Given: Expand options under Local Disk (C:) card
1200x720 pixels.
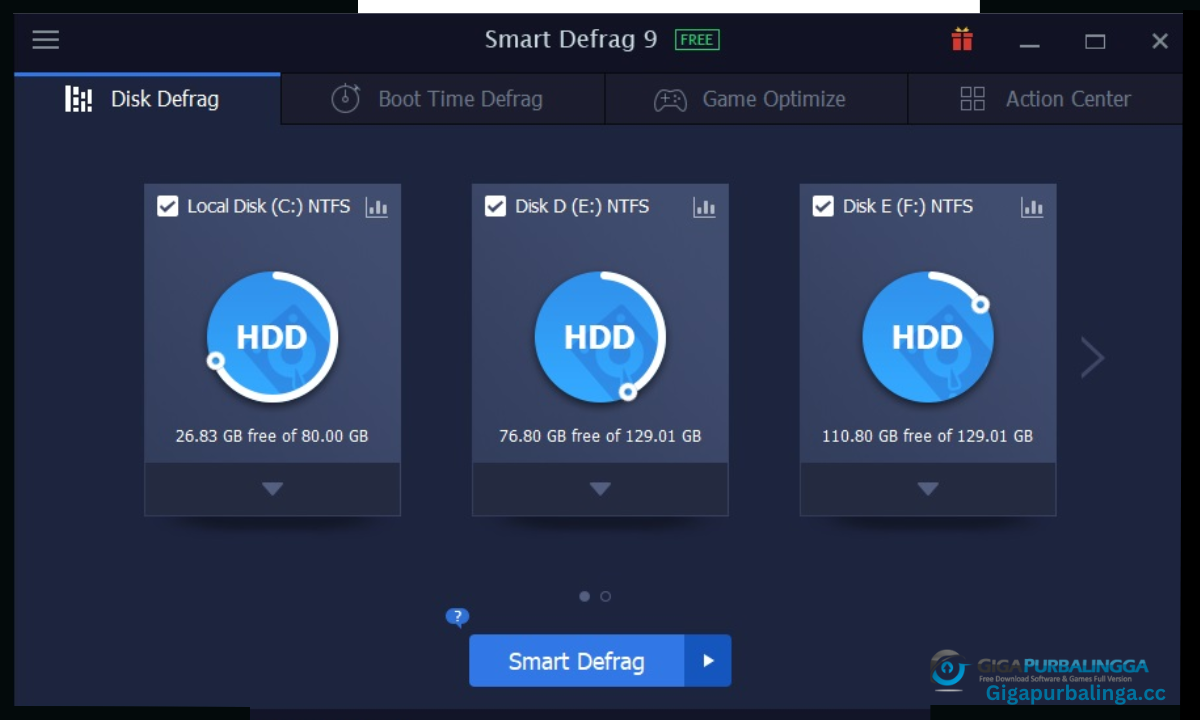Looking at the screenshot, I should click(272, 489).
